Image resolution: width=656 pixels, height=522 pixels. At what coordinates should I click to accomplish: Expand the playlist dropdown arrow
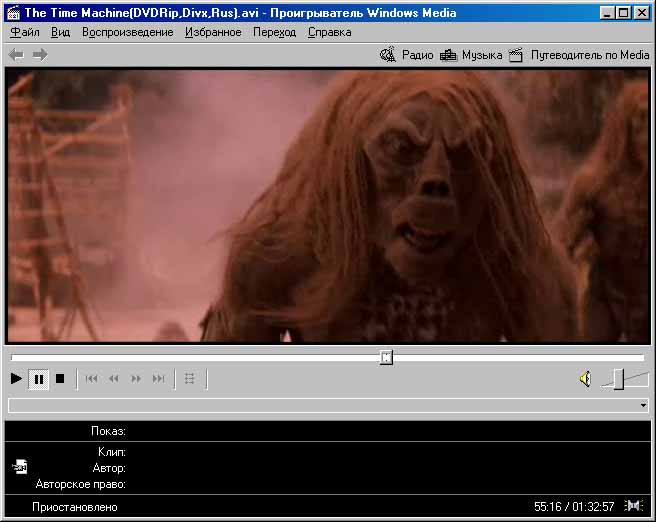[x=643, y=406]
